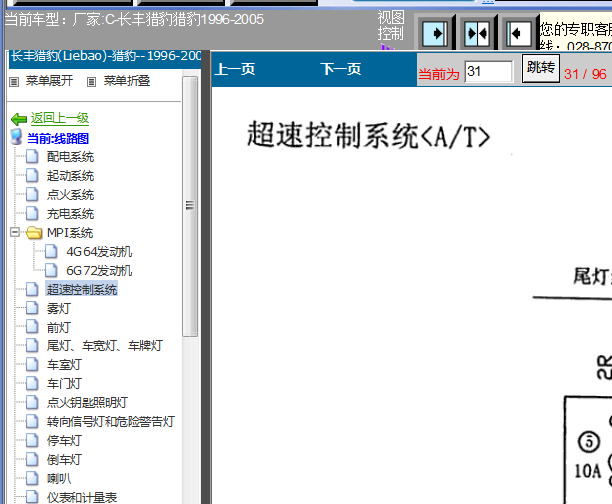Click the current wiring diagram computer icon
The image size is (612, 504).
click(17, 137)
